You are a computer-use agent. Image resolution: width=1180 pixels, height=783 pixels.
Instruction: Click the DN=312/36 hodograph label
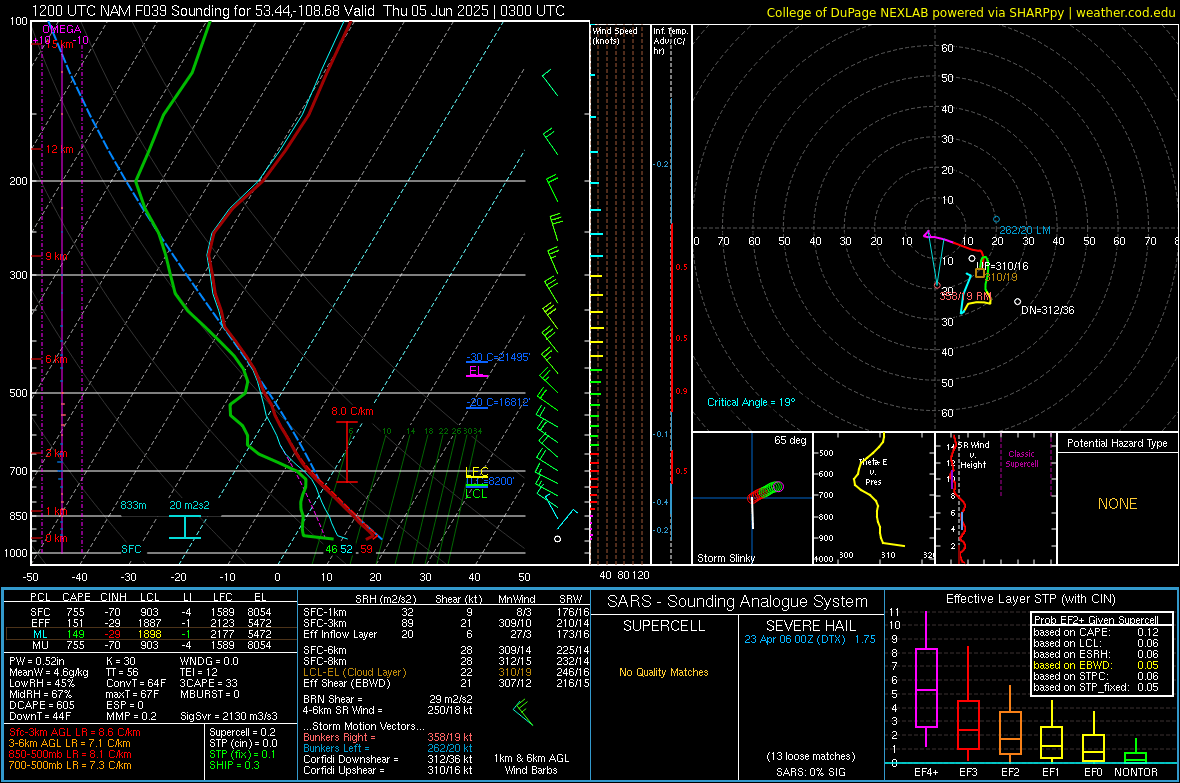coord(1048,310)
